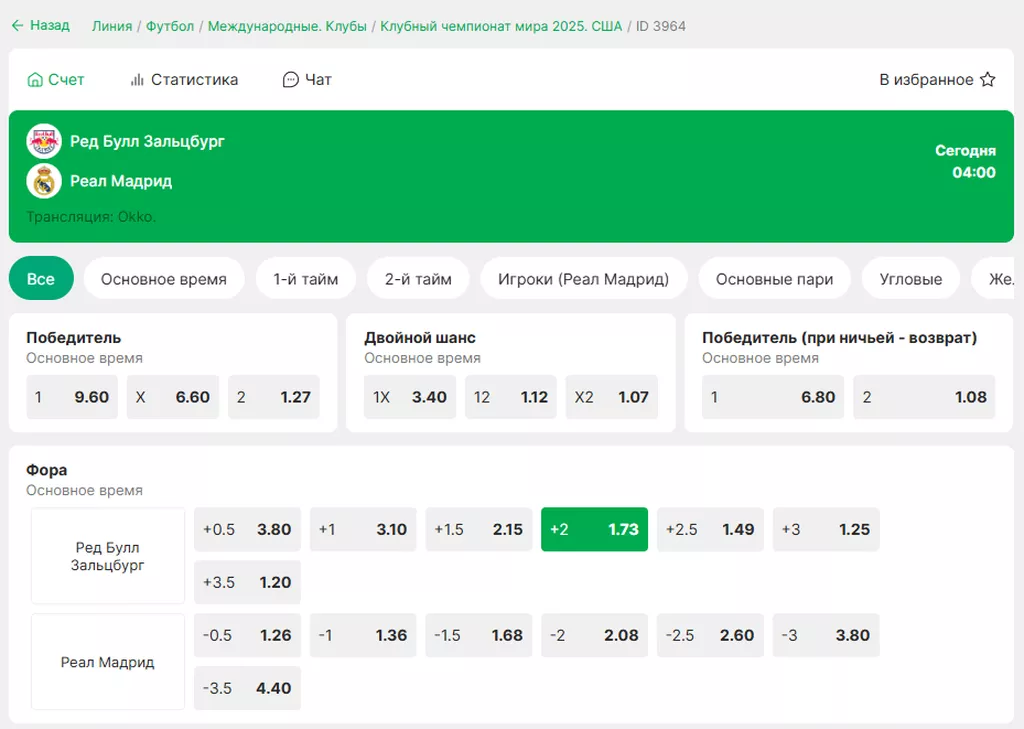Viewport: 1024px width, 729px height.
Task: Select Real Madrid handicap -1.5 at 1.68
Action: [x=479, y=635]
